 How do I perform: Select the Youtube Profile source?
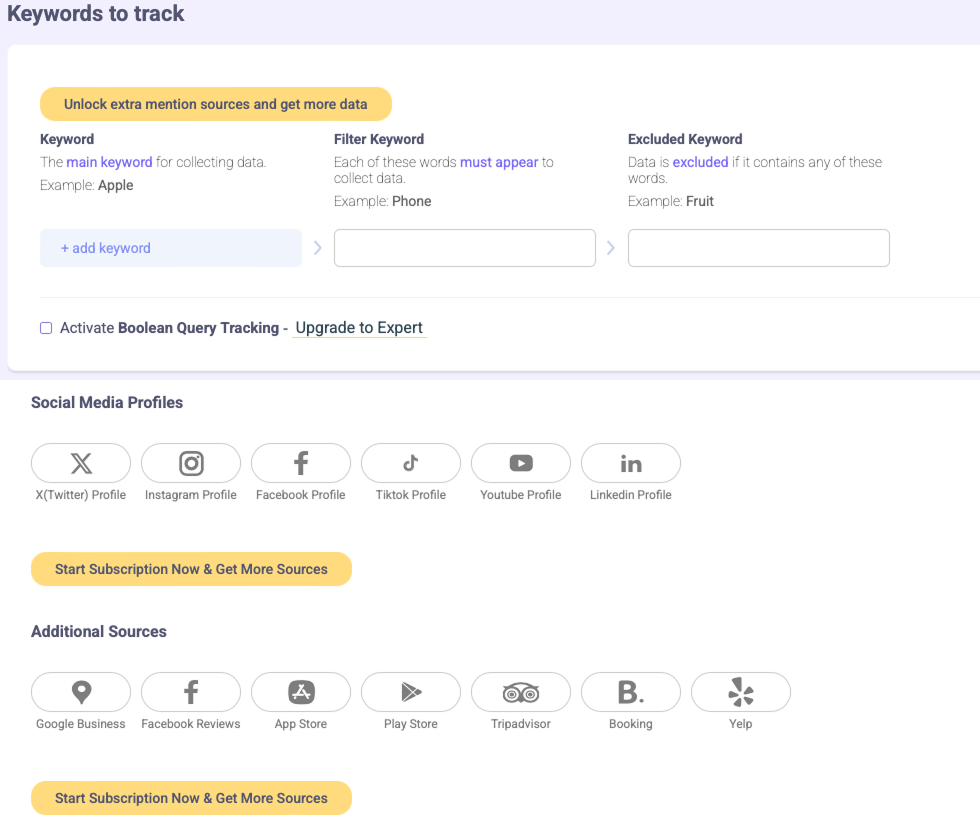point(520,463)
